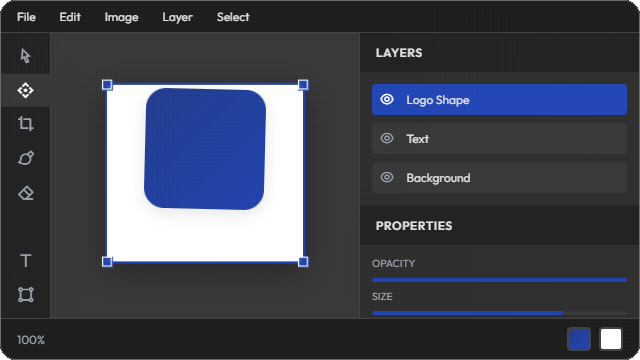
Task: Click the bottom-left selection handle
Action: coord(107,262)
